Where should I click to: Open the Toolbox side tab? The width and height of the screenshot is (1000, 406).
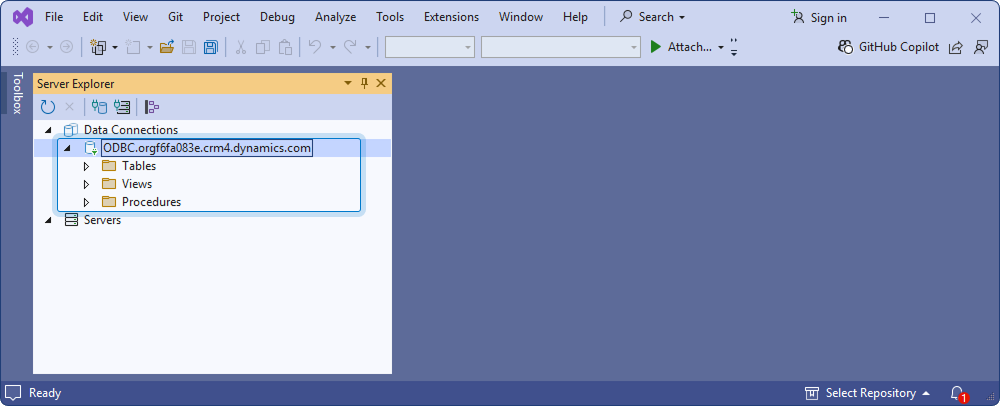click(17, 93)
